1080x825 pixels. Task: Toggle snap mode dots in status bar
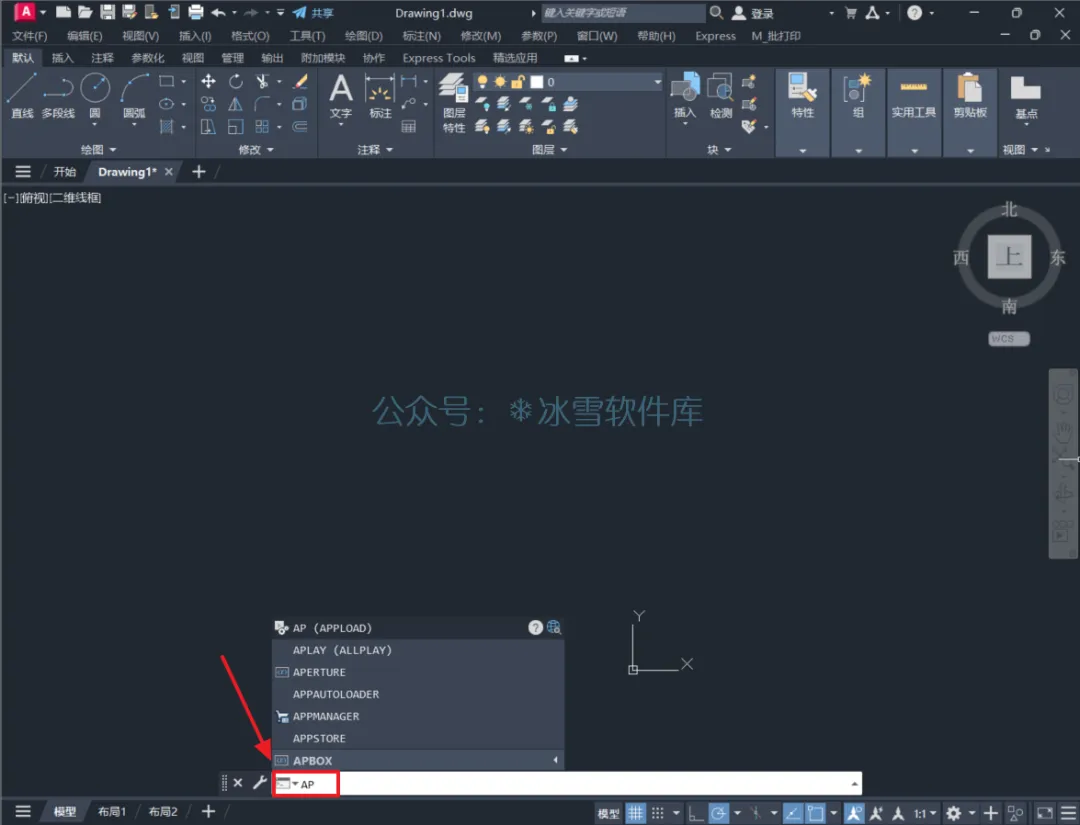tap(658, 813)
